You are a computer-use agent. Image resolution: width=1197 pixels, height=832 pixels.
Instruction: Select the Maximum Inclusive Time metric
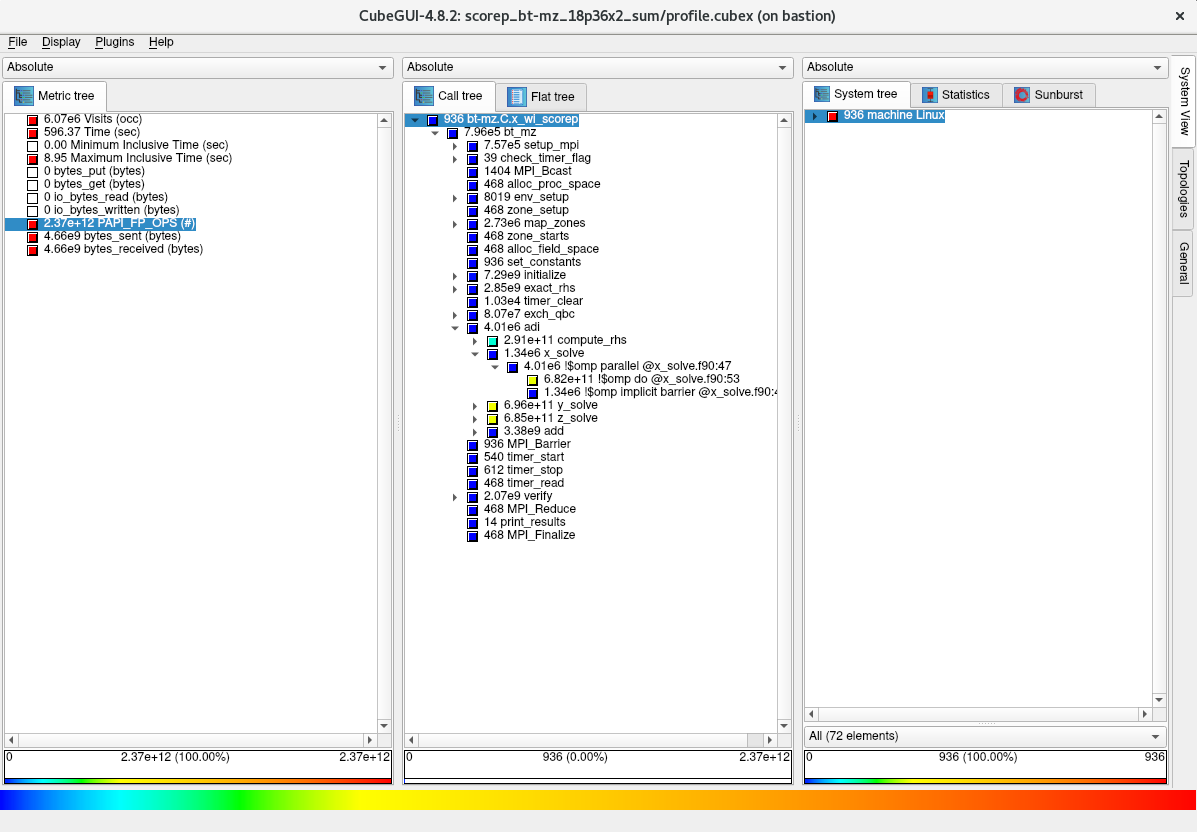click(x=137, y=158)
